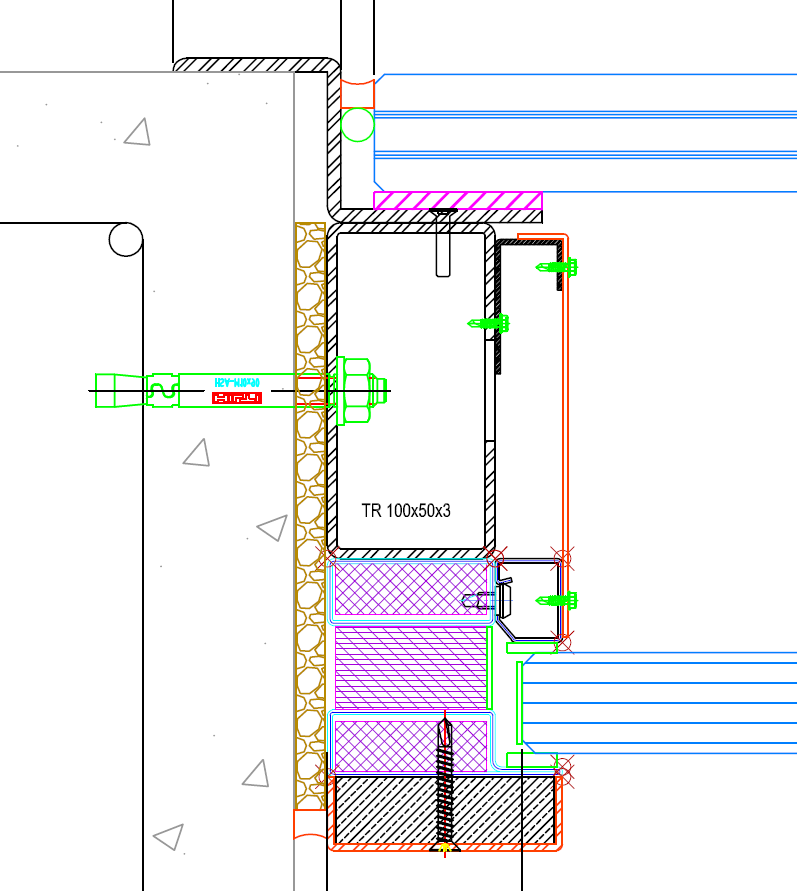Click the green rivet in lower clip profile
The height and width of the screenshot is (891, 797).
[558, 600]
